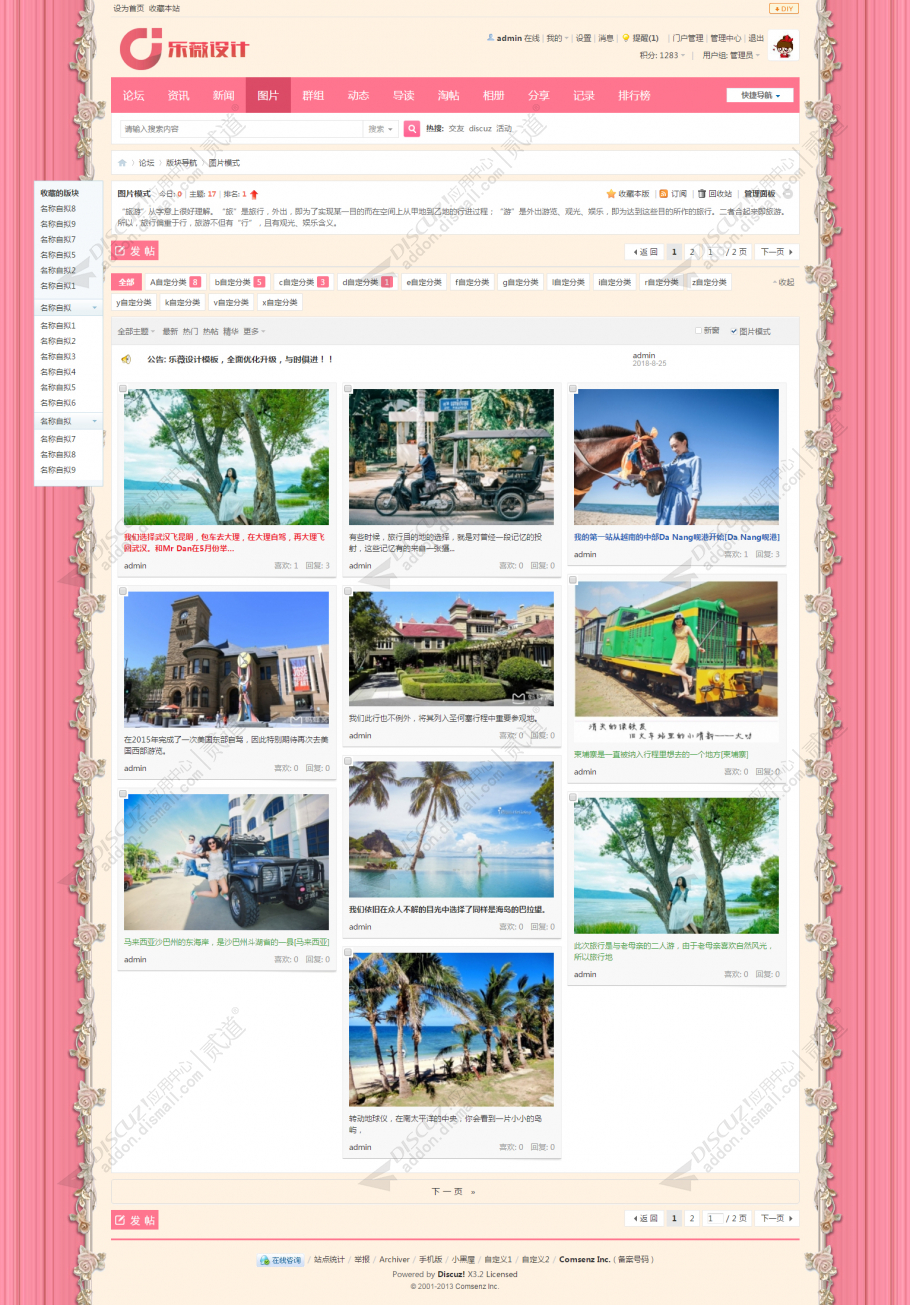910x1305 pixels.
Task: Click the DIY button at top right
Action: point(783,8)
